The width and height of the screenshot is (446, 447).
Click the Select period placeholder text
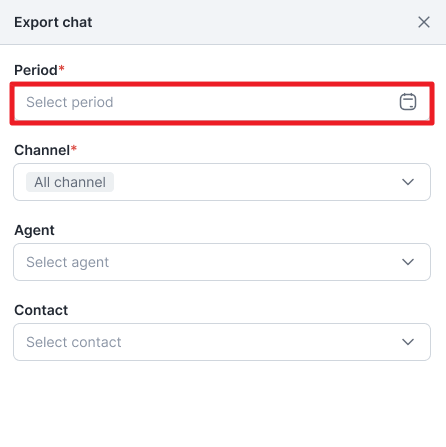click(70, 102)
